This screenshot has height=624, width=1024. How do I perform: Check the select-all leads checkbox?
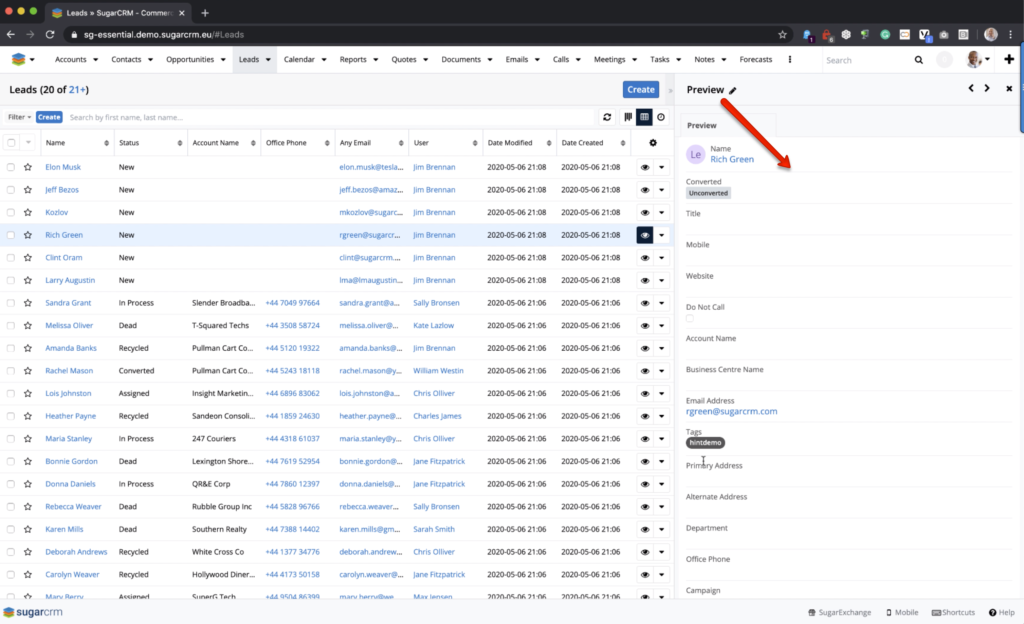pyautogui.click(x=11, y=143)
